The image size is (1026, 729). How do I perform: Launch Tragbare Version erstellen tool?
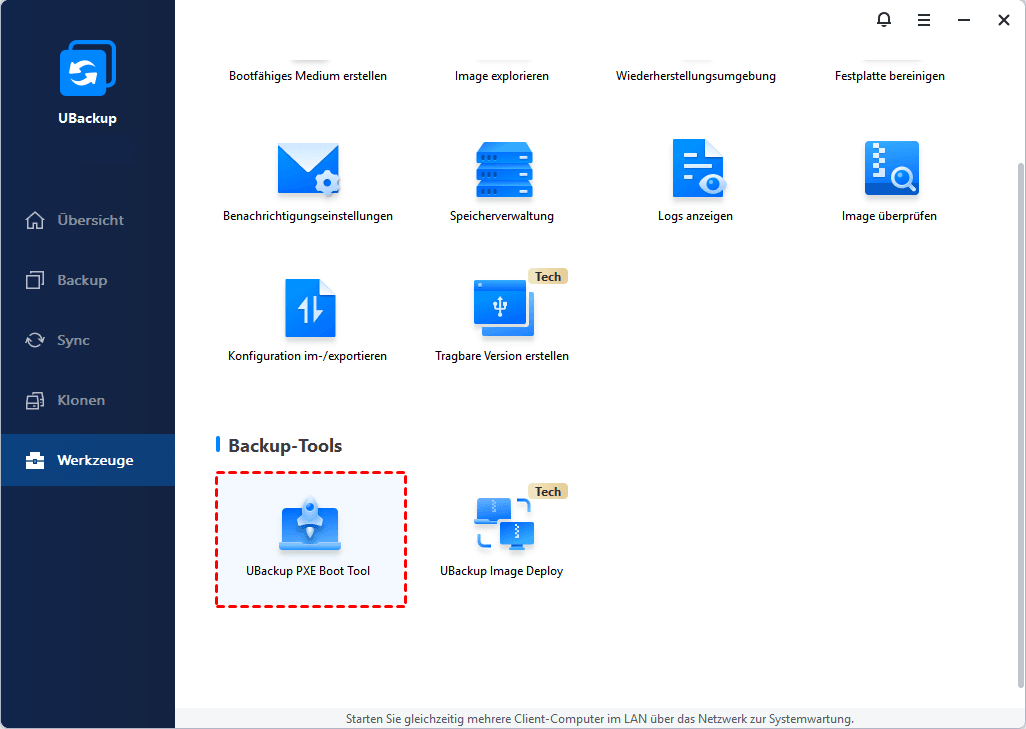503,309
